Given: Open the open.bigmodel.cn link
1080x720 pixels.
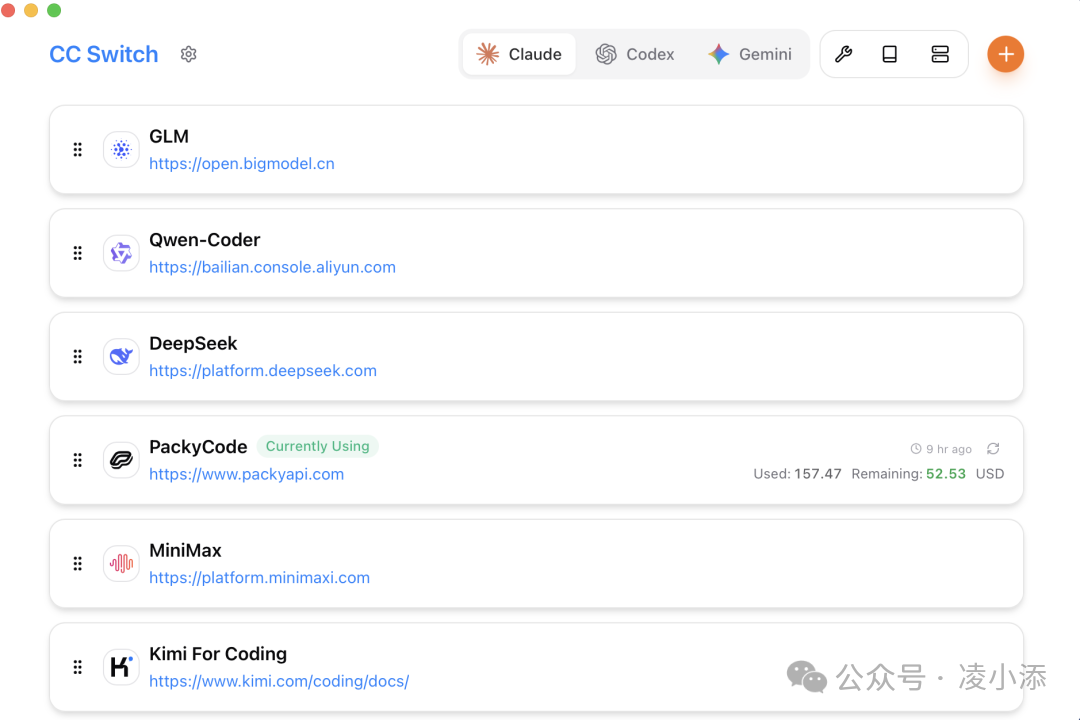Looking at the screenshot, I should 242,164.
